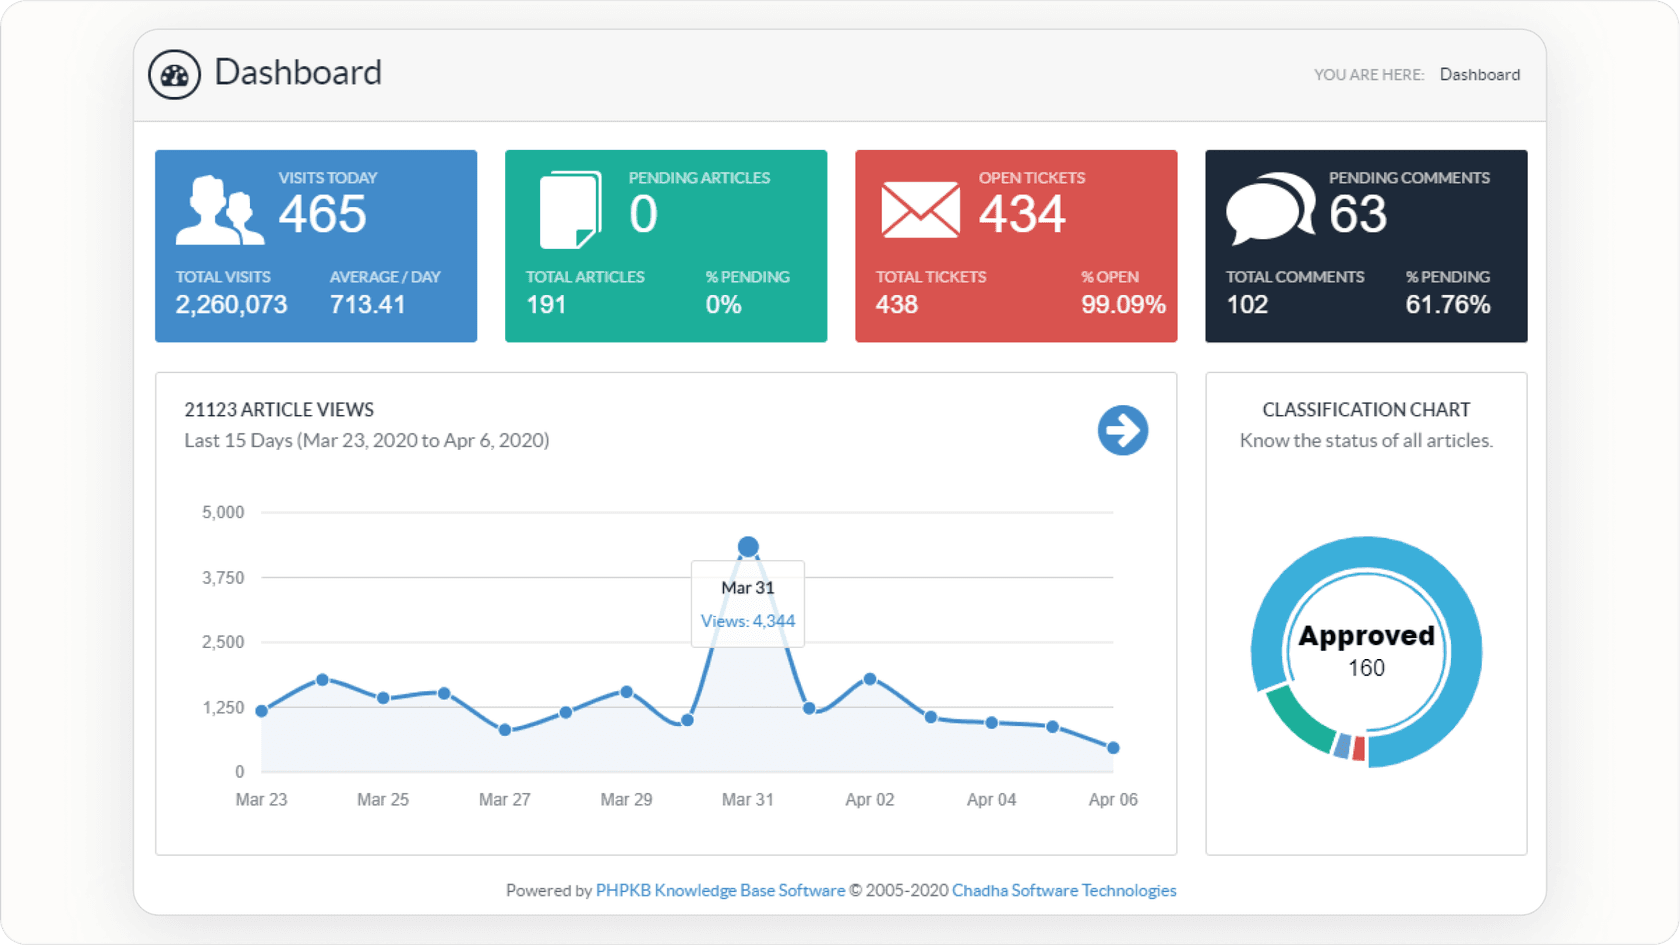Click the Total Visits value 2,260,073
This screenshot has height=945, width=1680.
[231, 305]
